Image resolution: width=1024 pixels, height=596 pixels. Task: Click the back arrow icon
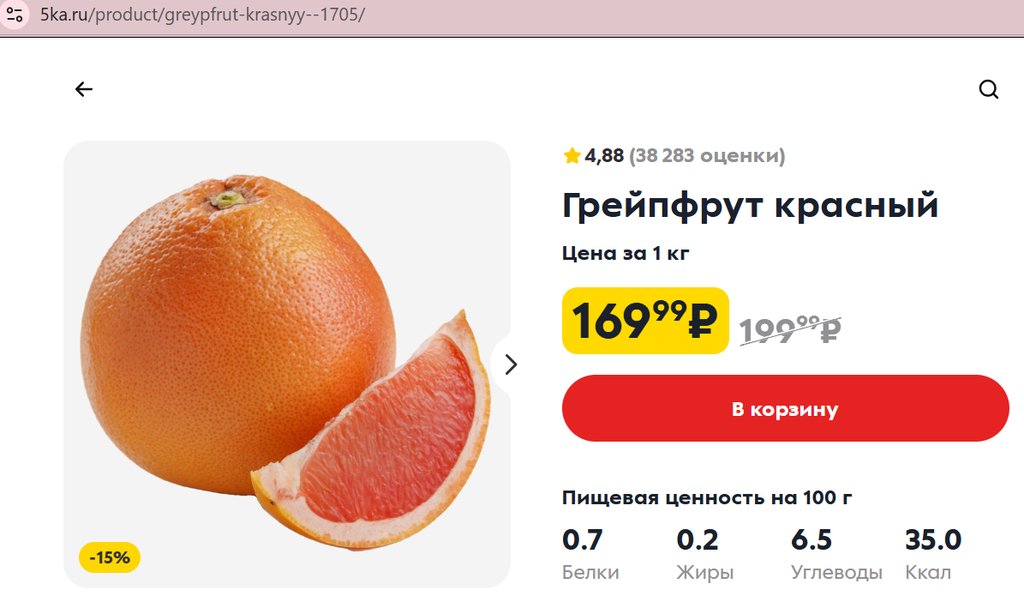83,89
